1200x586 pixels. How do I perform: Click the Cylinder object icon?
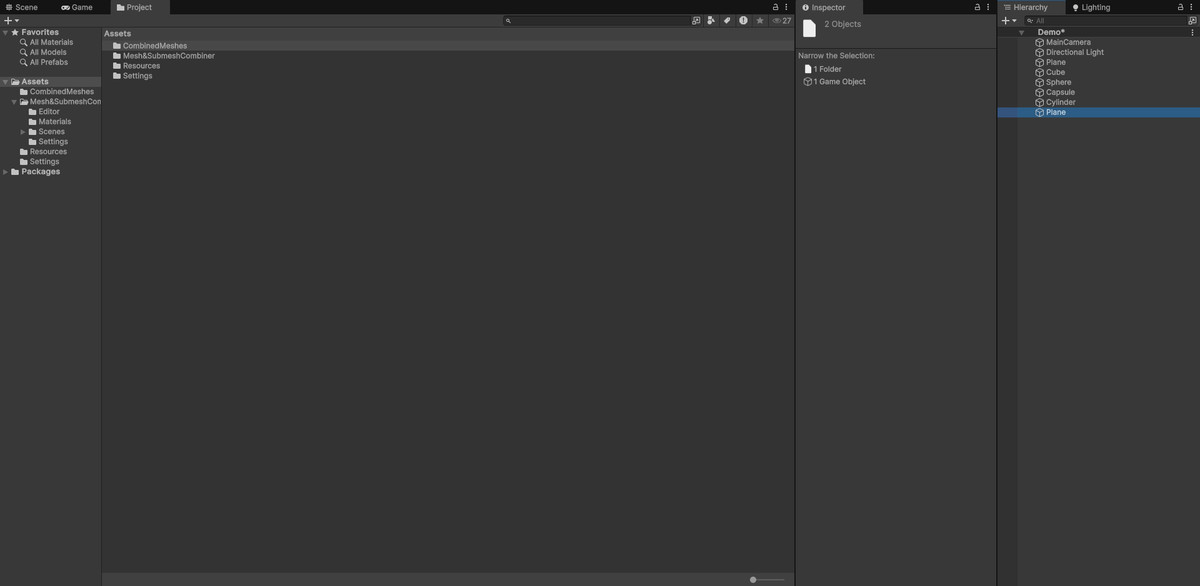pyautogui.click(x=1040, y=102)
